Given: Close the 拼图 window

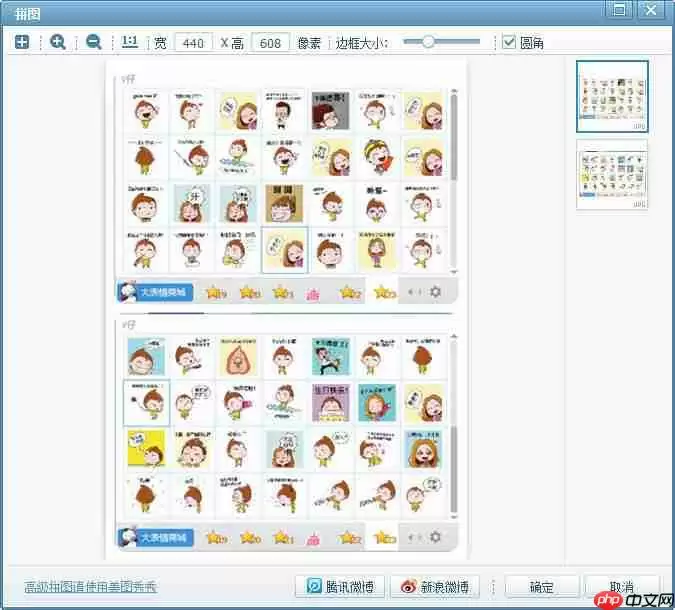Looking at the screenshot, I should [x=650, y=9].
